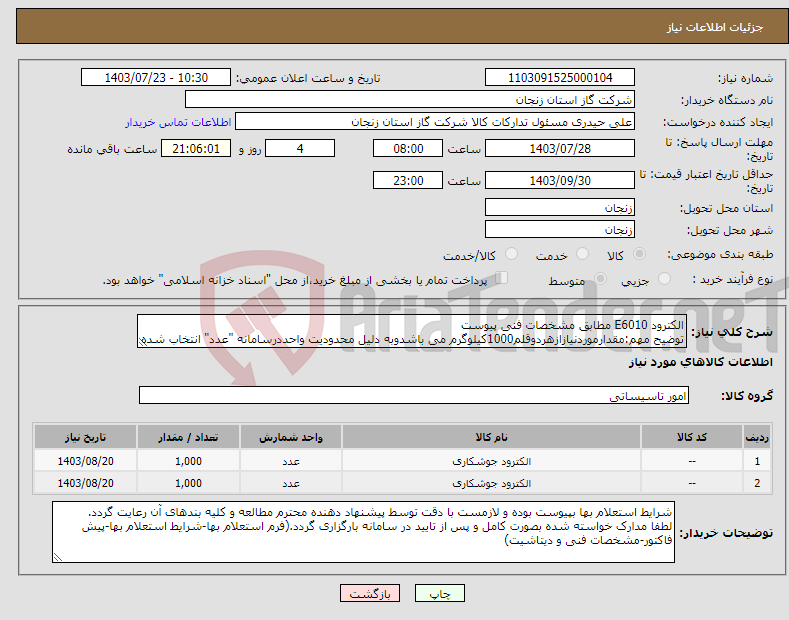789x620 pixels.
Task: Click date 1403/08/20 in row 2
Action: click(86, 484)
